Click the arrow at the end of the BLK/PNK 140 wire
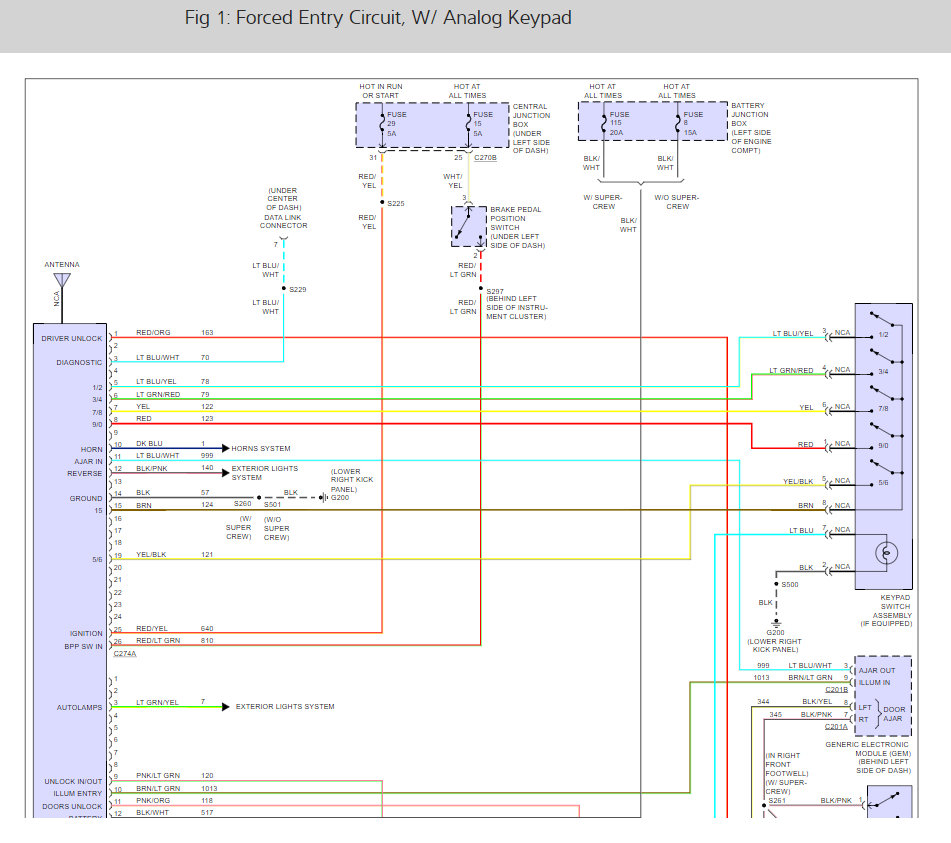 (x=226, y=472)
